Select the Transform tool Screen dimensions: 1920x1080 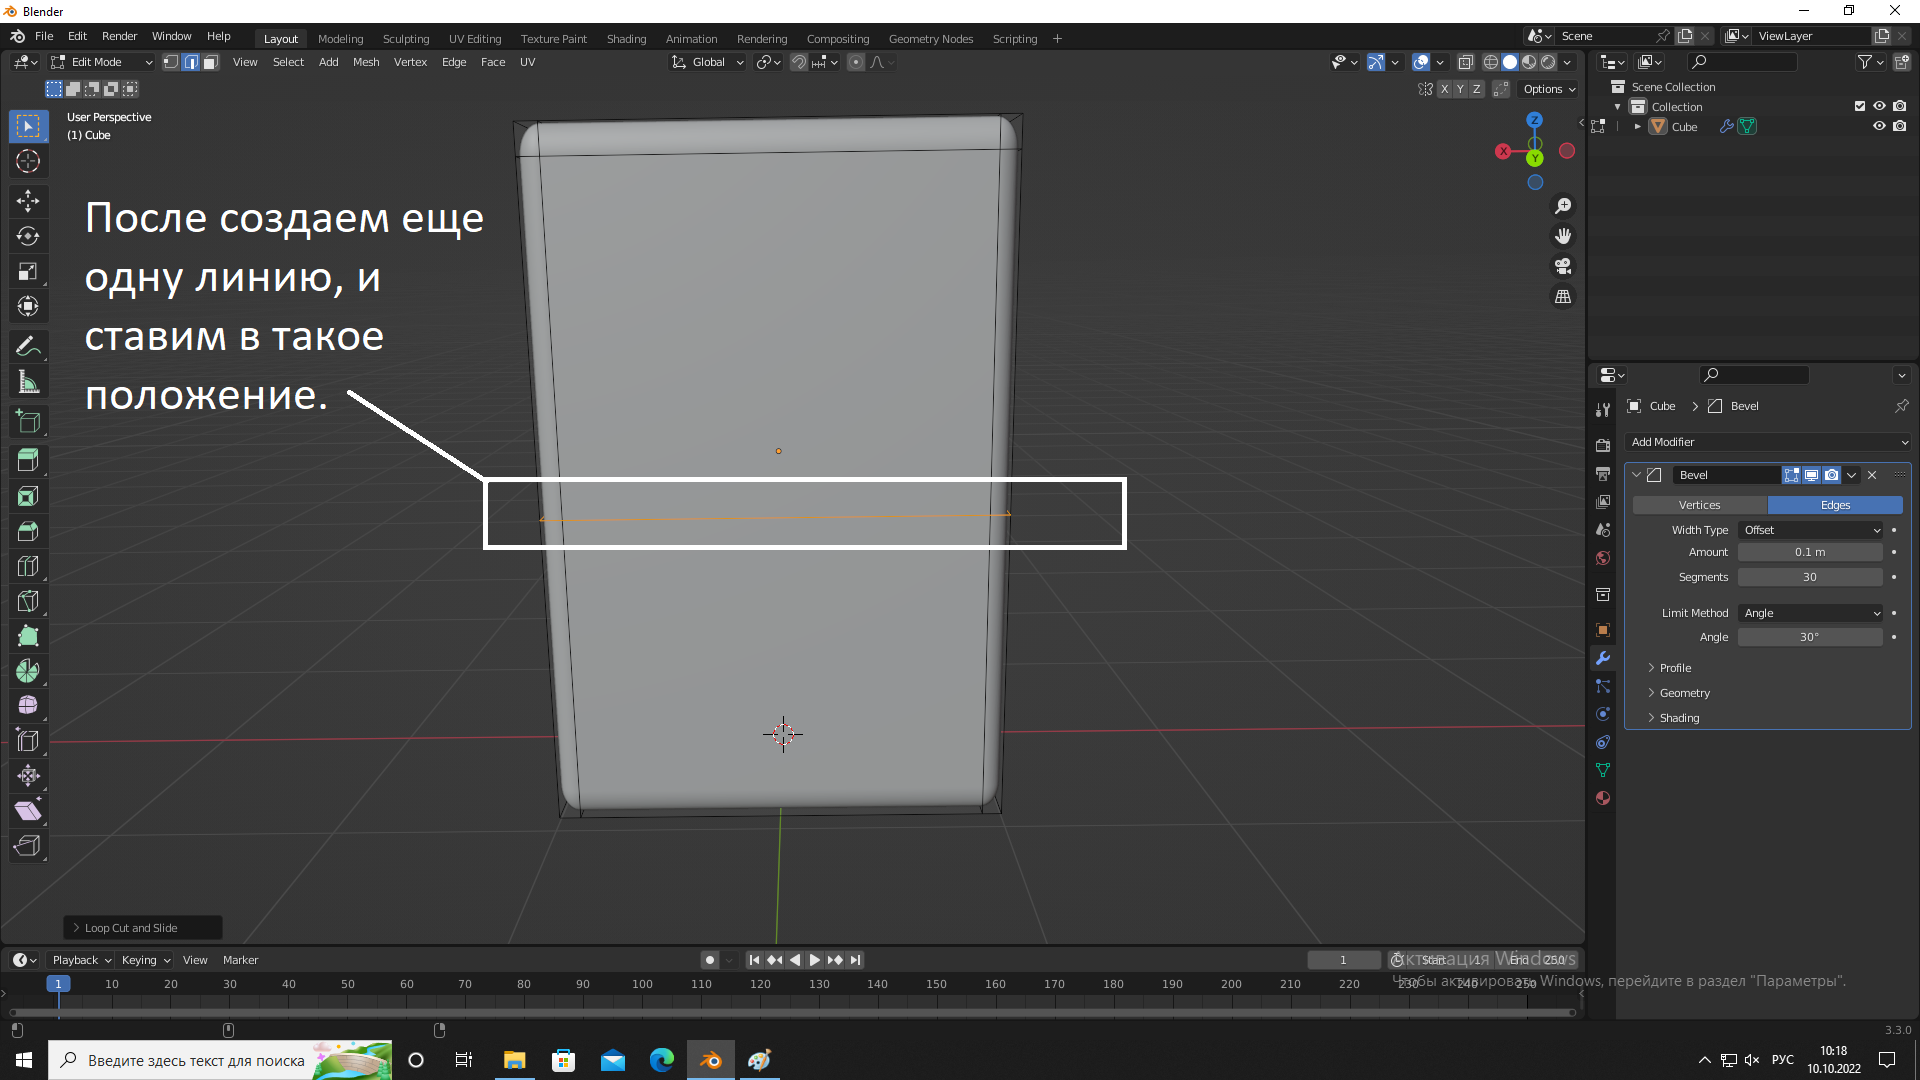click(28, 306)
